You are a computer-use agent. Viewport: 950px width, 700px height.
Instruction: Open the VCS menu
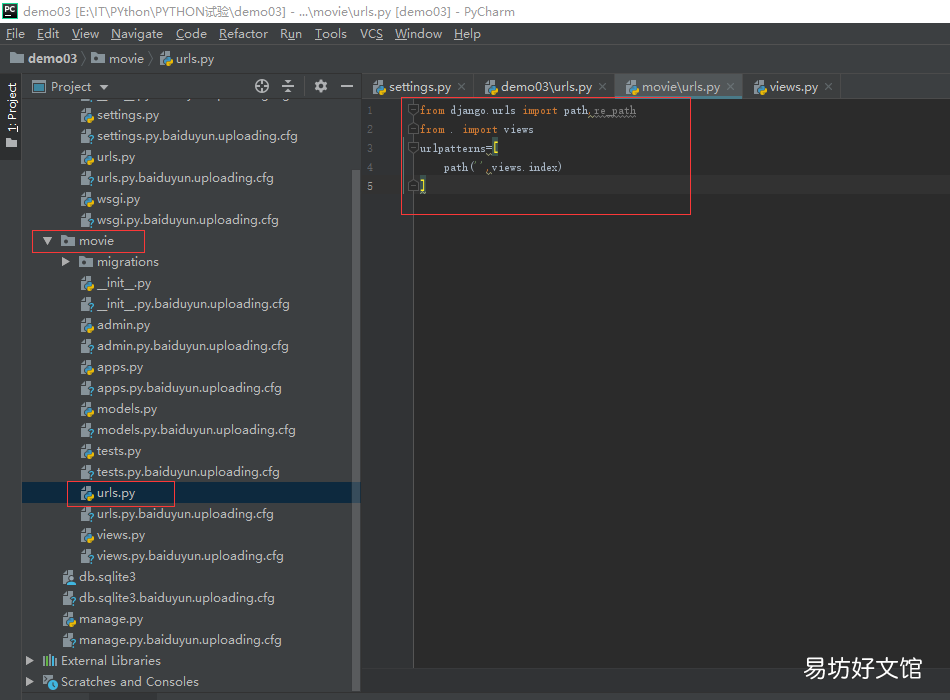click(371, 34)
